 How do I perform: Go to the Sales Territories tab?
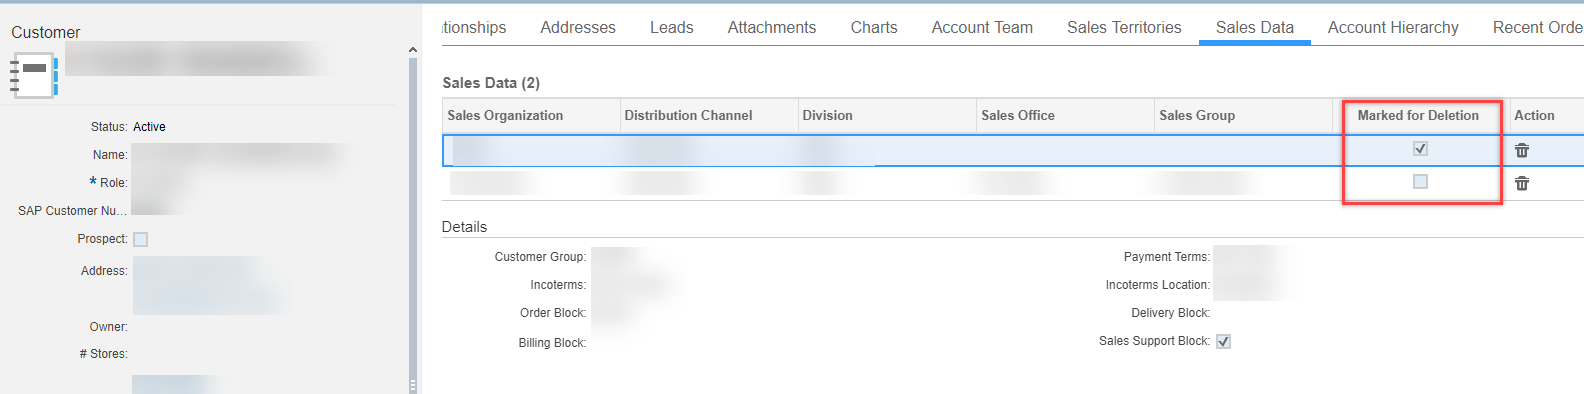tap(1124, 27)
